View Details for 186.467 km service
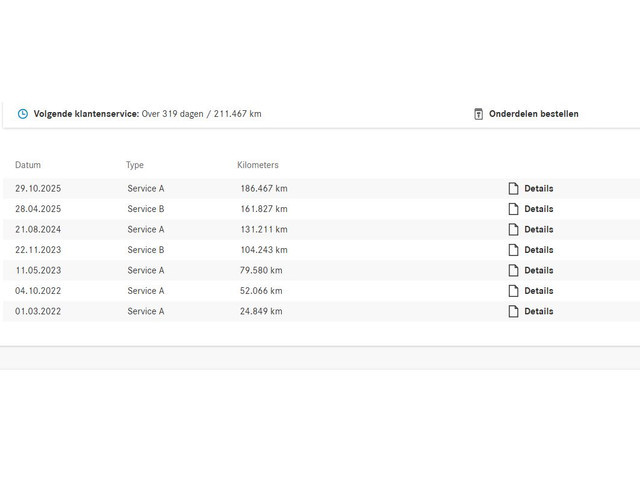This screenshot has height=480, width=640. click(538, 188)
